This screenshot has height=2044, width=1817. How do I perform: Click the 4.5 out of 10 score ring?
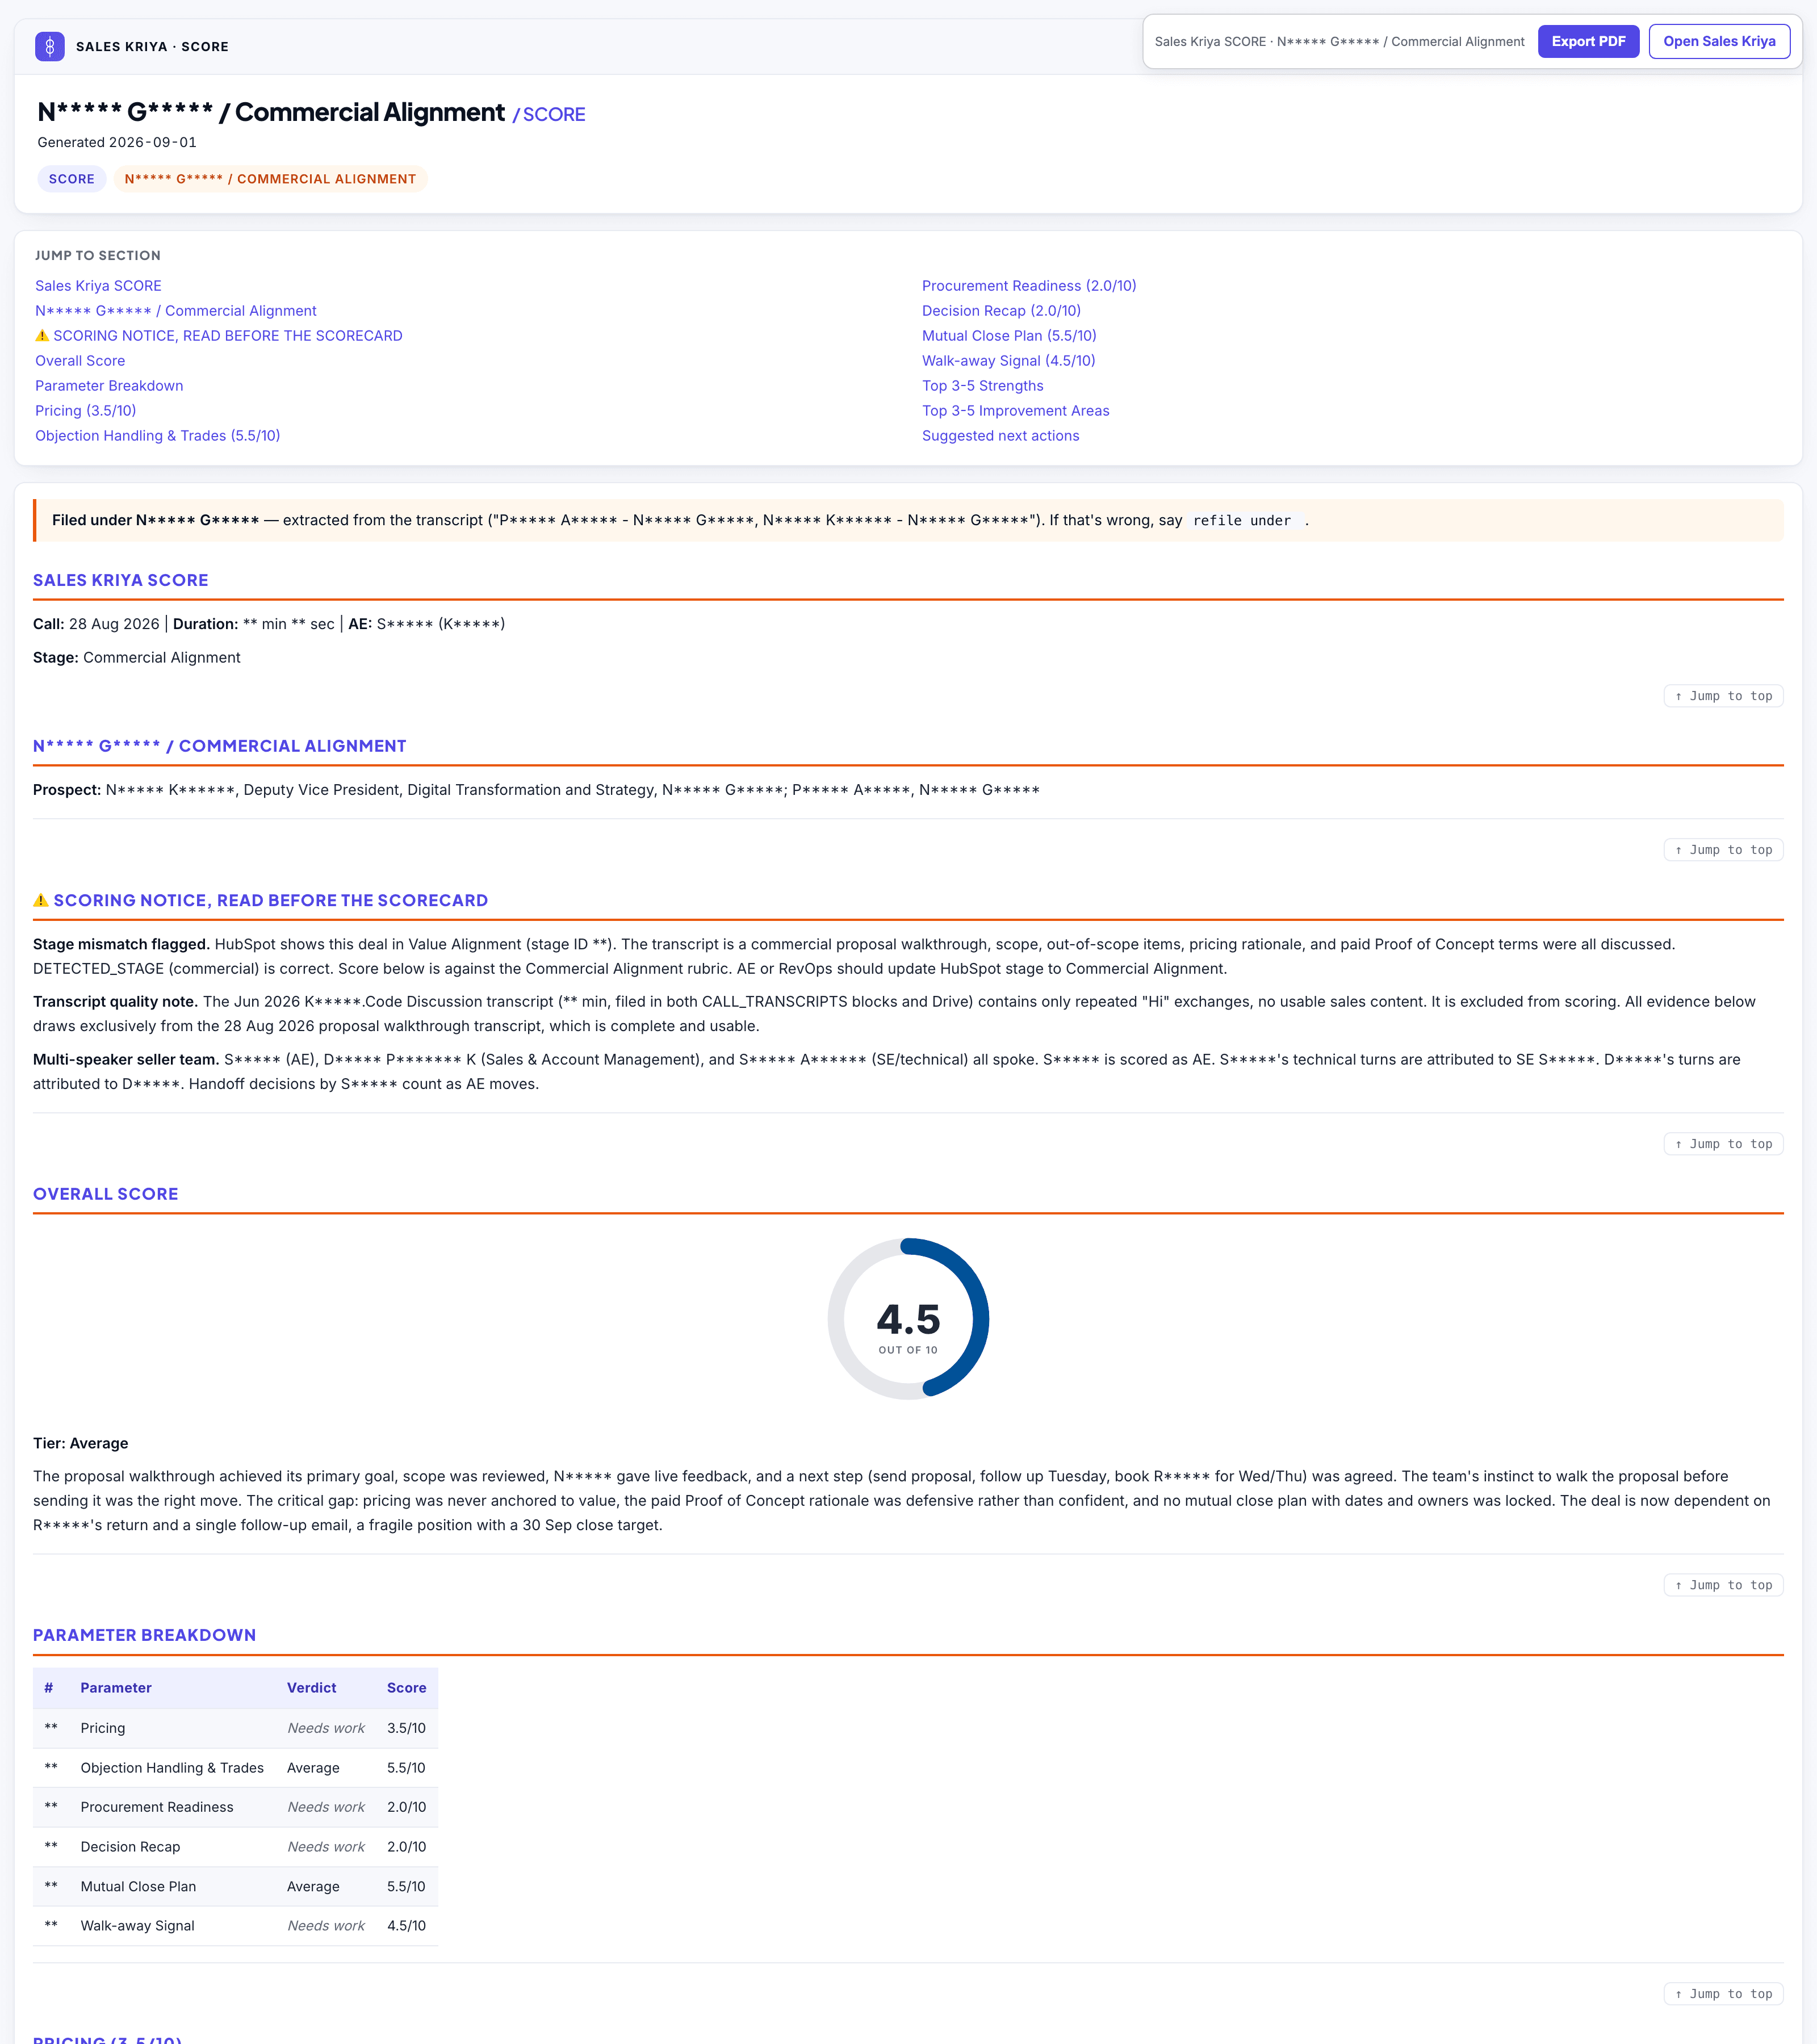[908, 1319]
